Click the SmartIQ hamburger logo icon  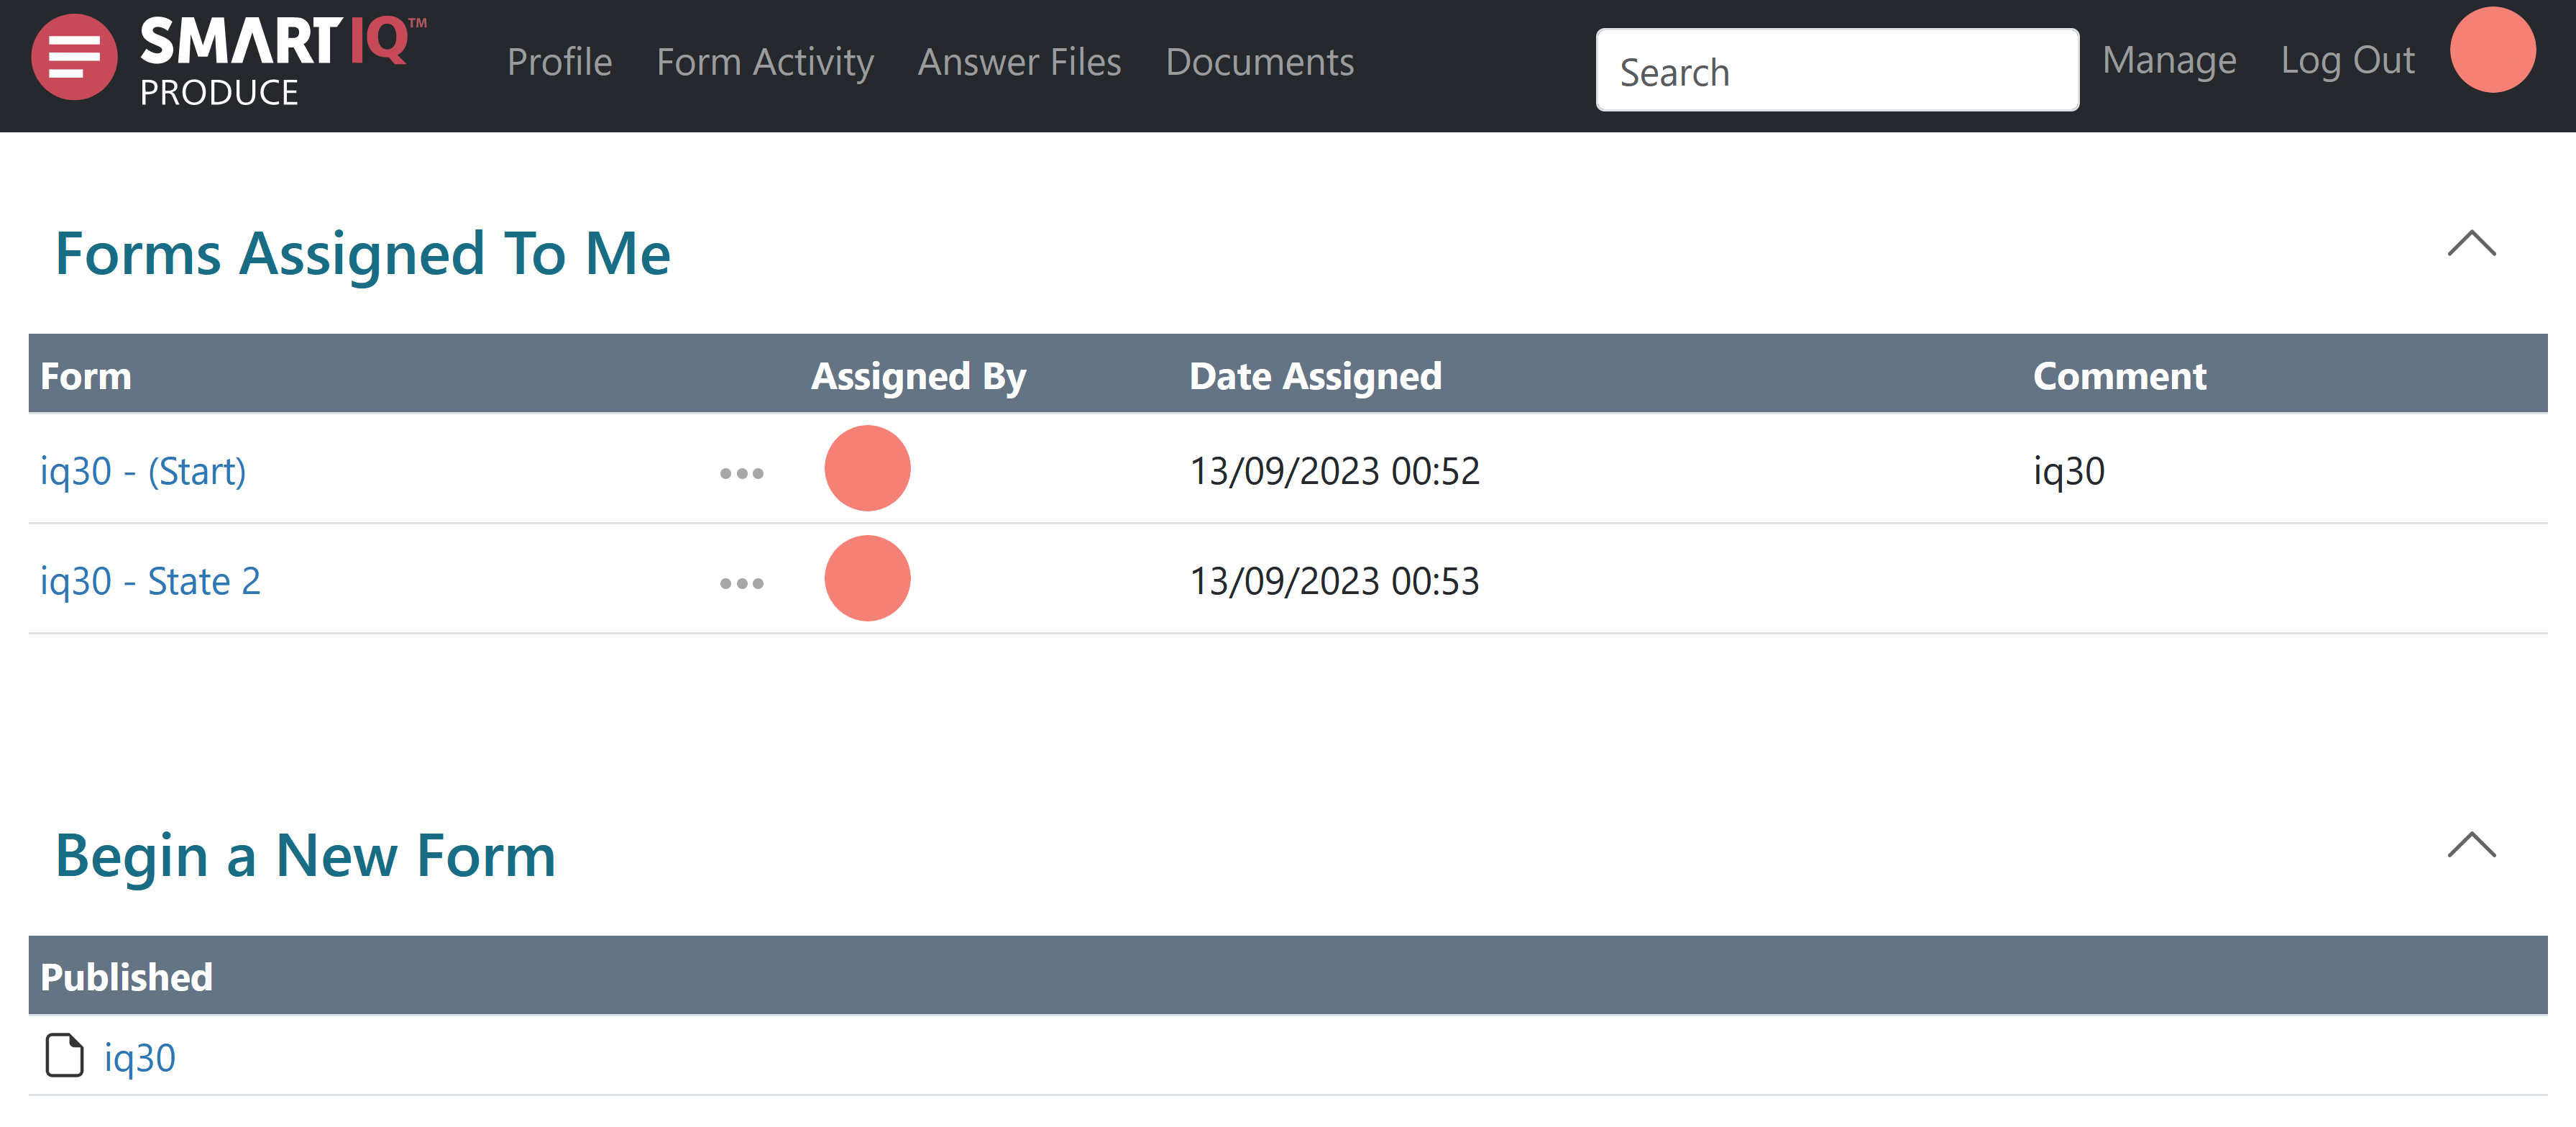74,58
